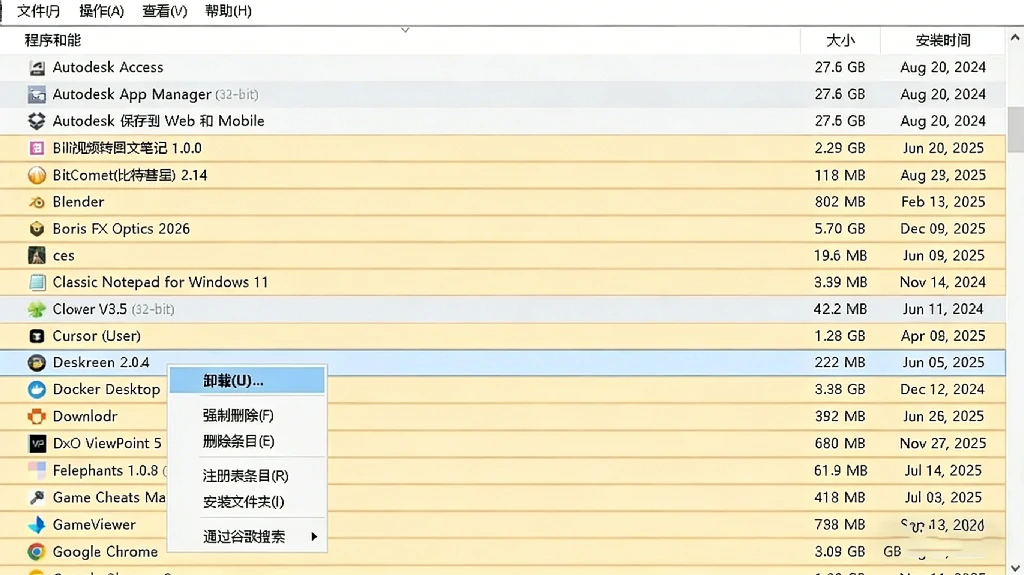Screen dimensions: 1024x575
Task: Select the BitComet 2.14 entry text
Action: [130, 175]
